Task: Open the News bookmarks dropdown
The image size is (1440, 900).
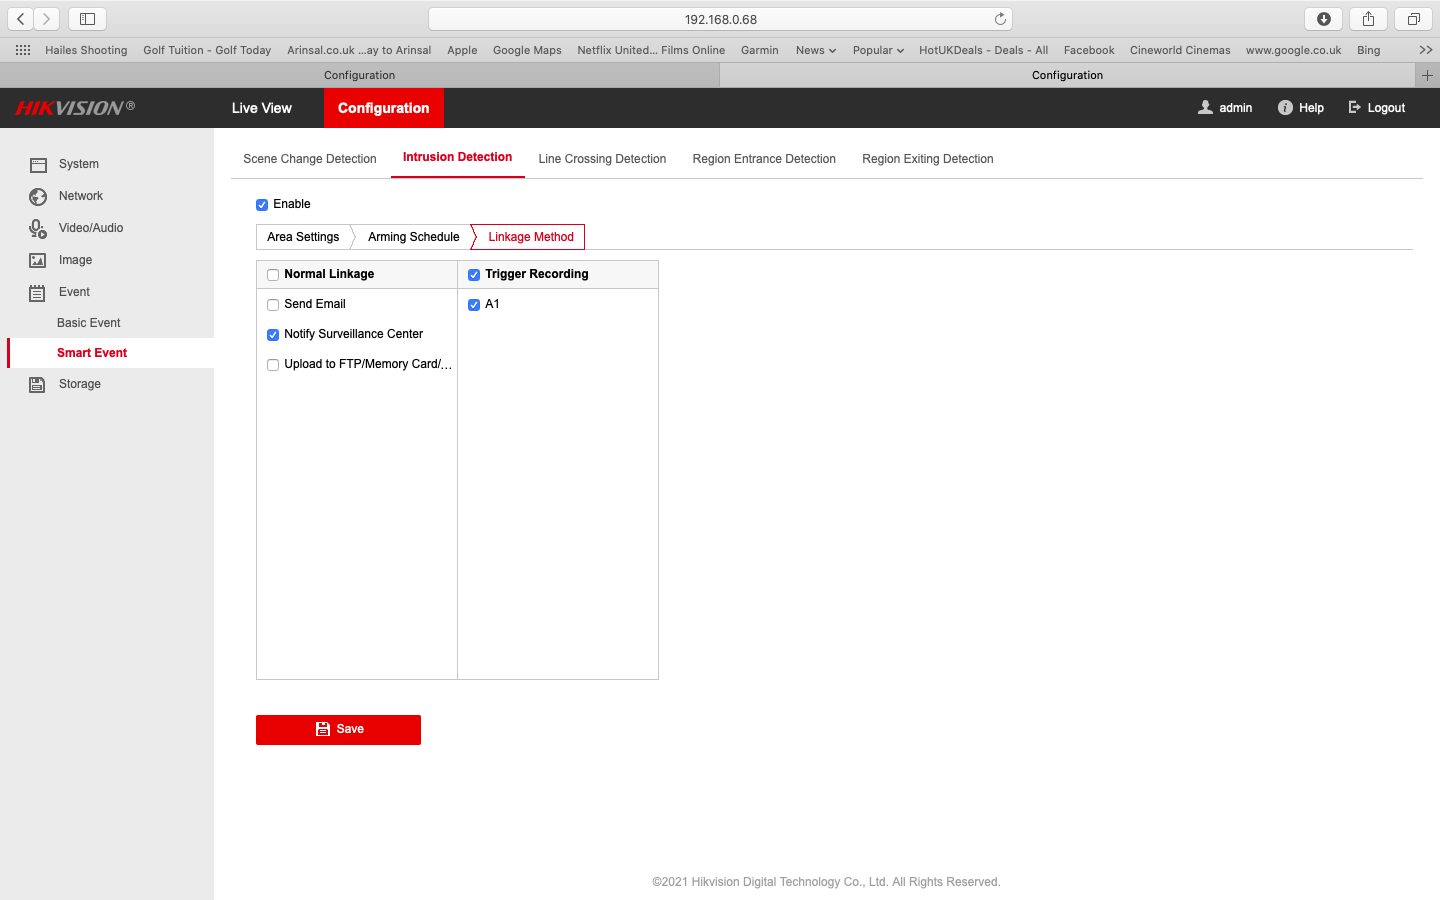Action: click(x=815, y=49)
